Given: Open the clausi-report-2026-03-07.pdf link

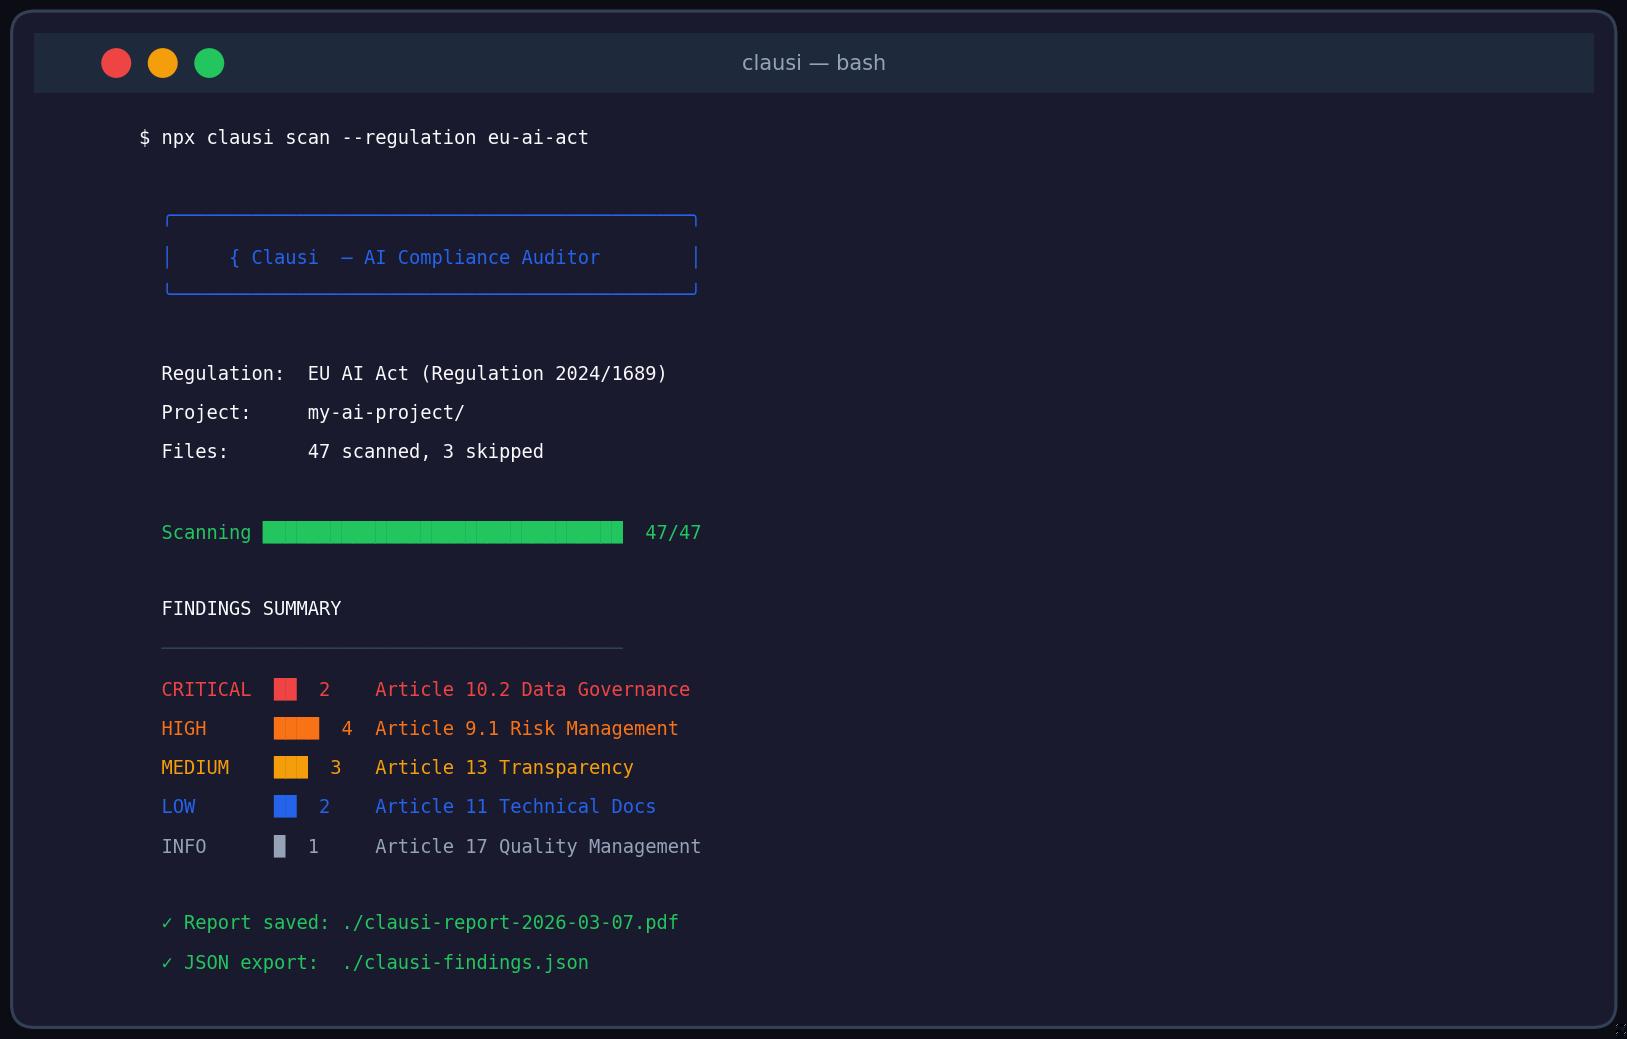Looking at the screenshot, I should click(510, 922).
